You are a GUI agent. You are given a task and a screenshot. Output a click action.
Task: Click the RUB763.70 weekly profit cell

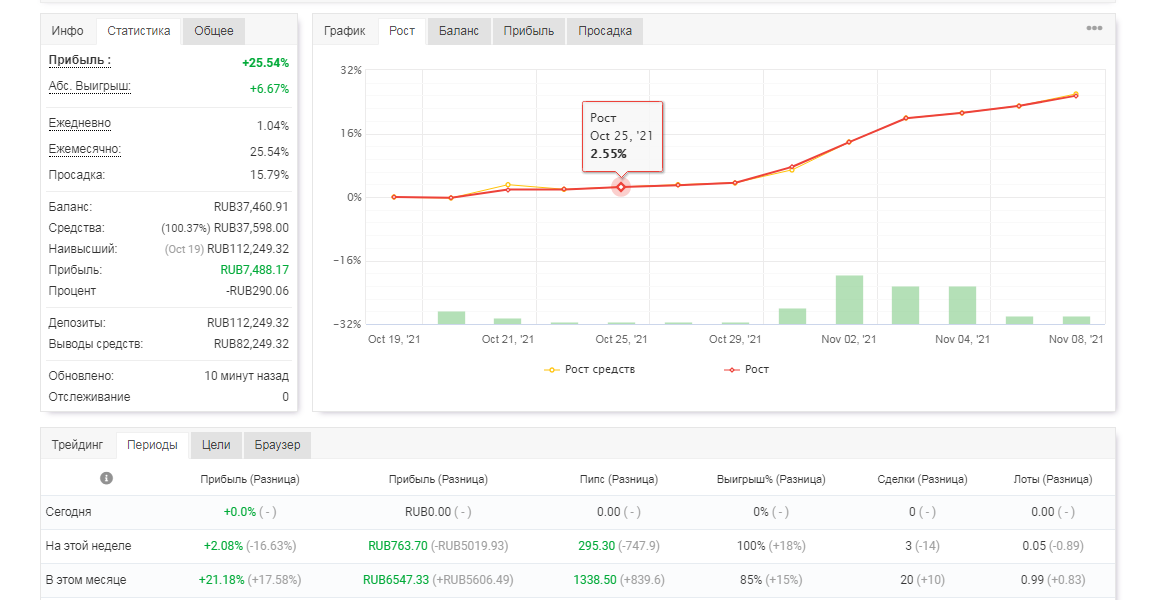click(398, 546)
